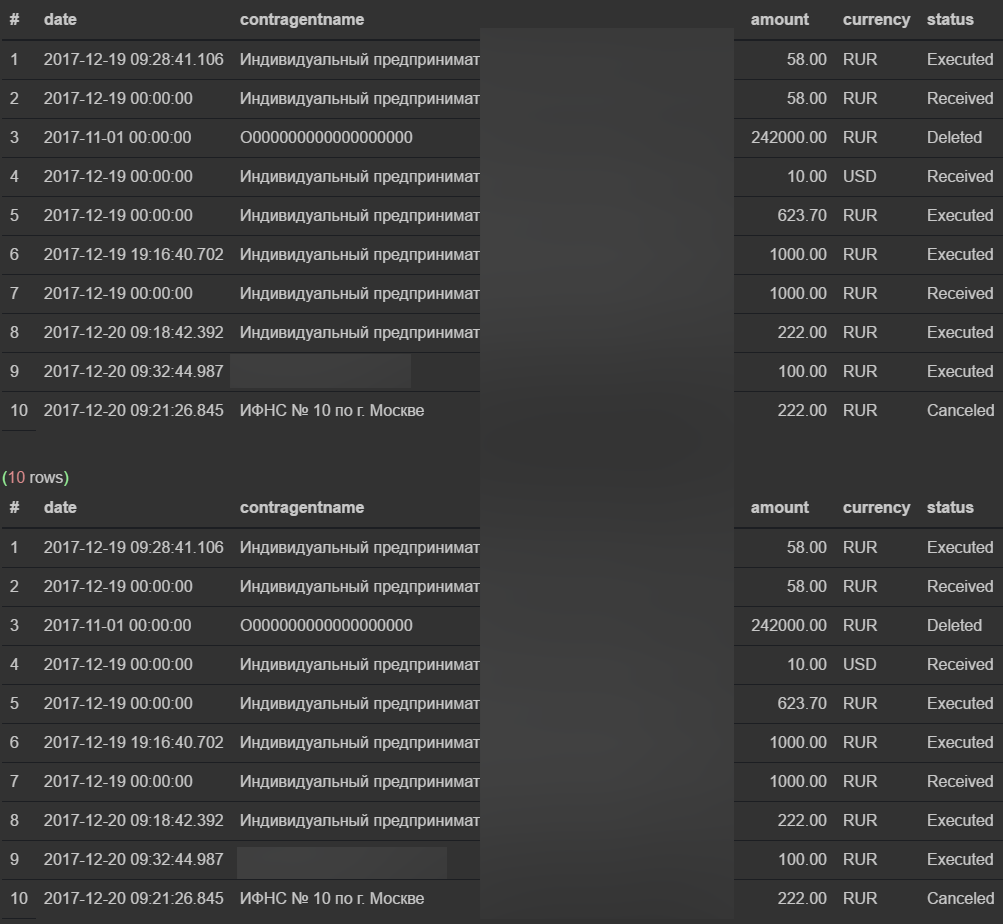Click the "status" column header in the first table
Screen dimensions: 1003x924
951,20
